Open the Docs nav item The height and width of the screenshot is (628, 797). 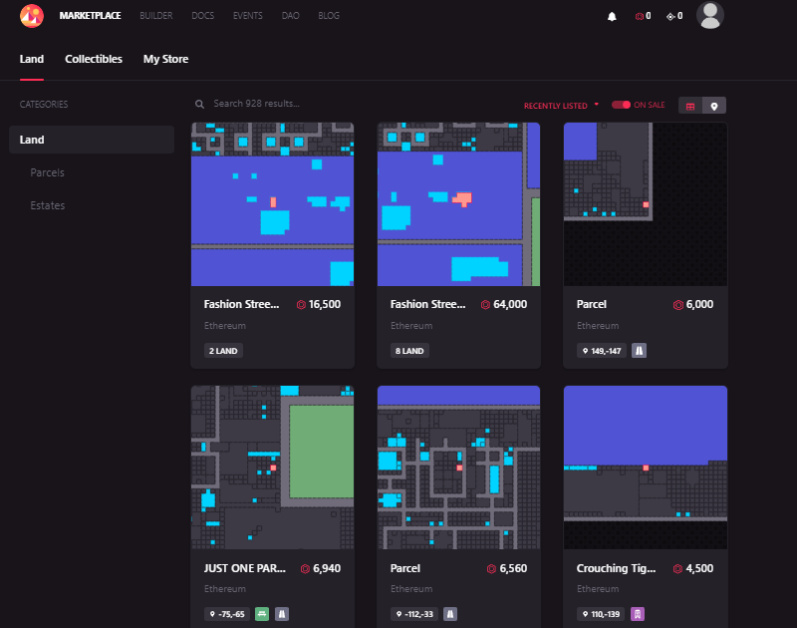point(203,16)
